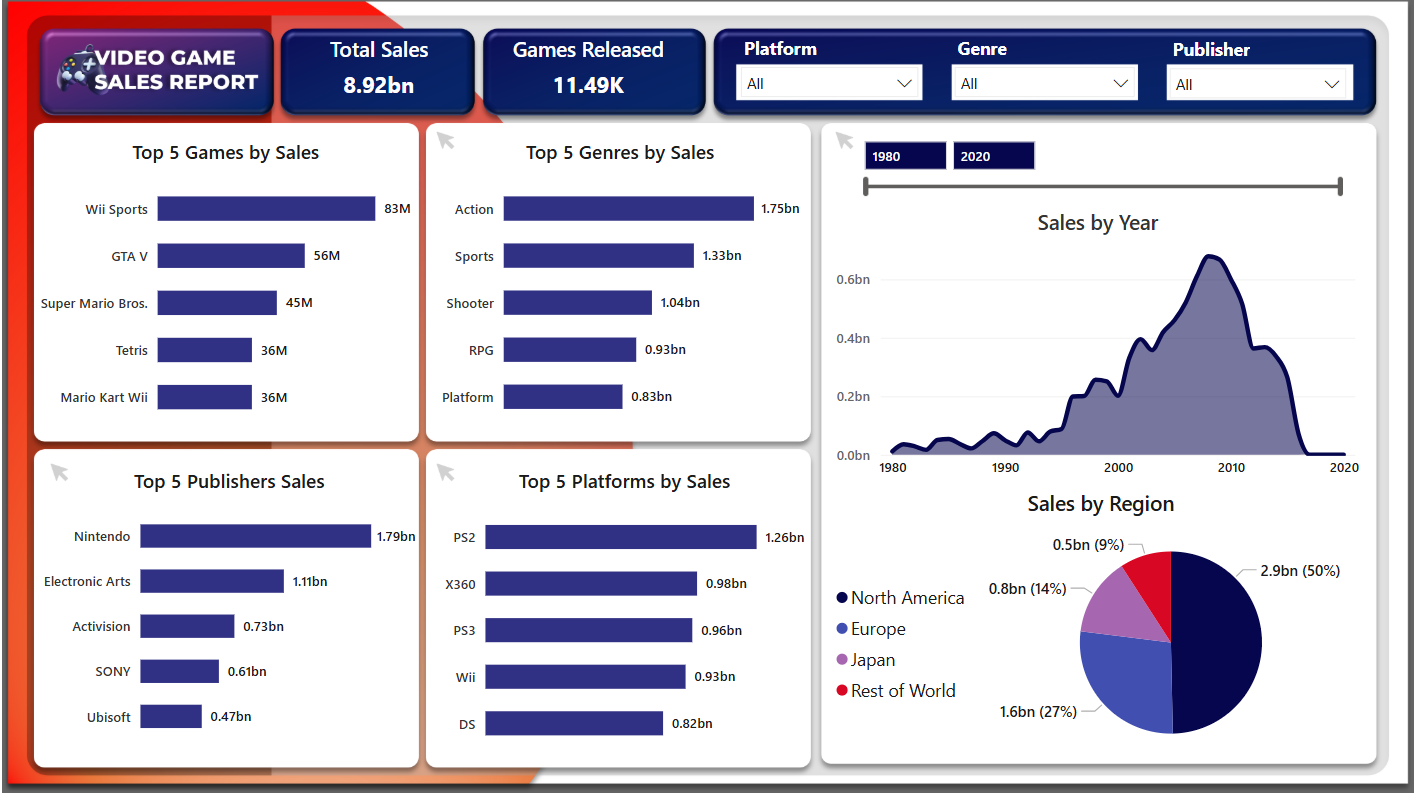
Task: Click the Sales by Year chart title
Action: [1098, 223]
